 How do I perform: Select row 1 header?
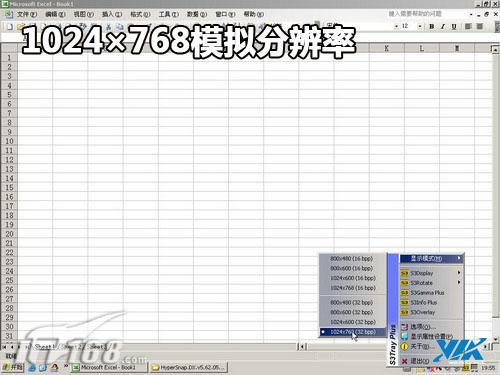point(9,58)
